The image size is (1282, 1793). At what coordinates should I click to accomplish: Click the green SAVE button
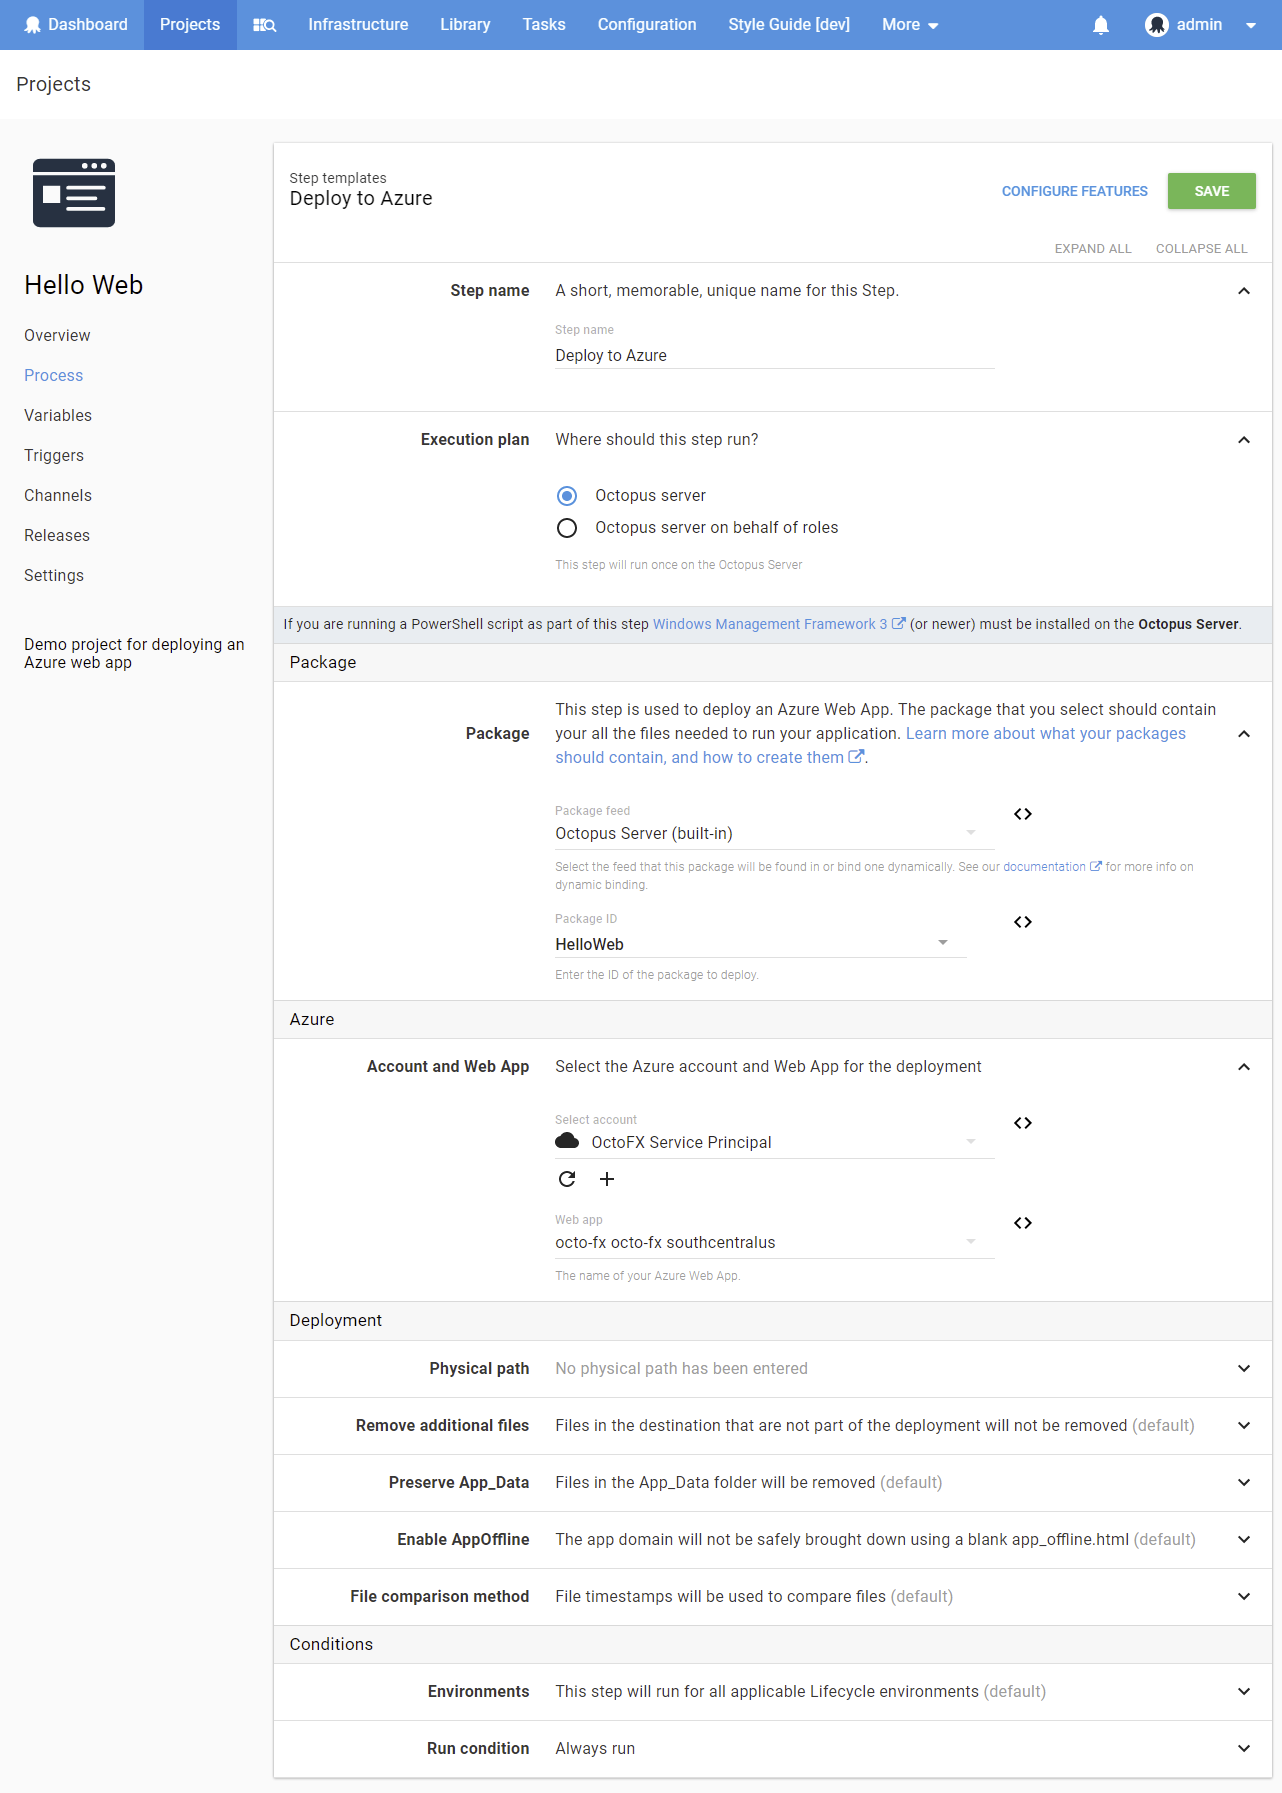click(1211, 191)
